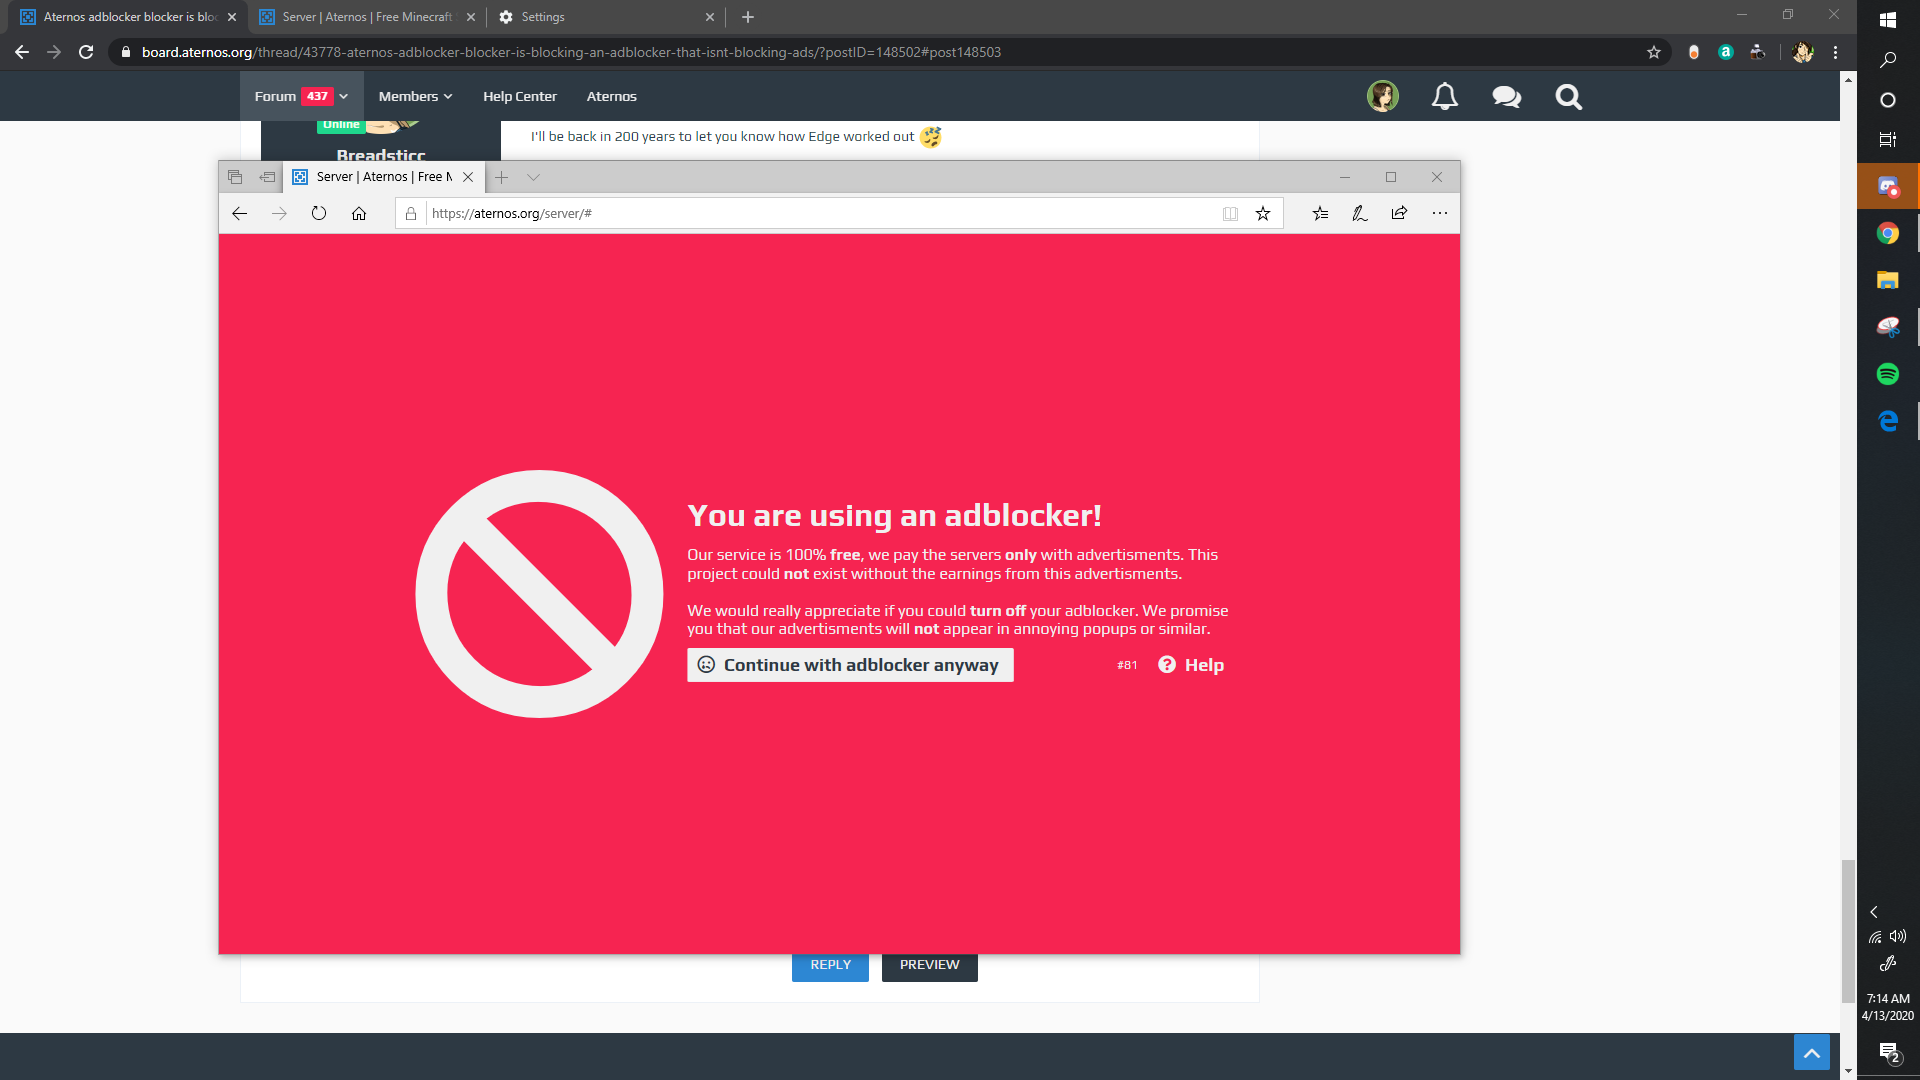Open Spotify from the taskbar
Screen dimensions: 1920x1080
click(1888, 374)
